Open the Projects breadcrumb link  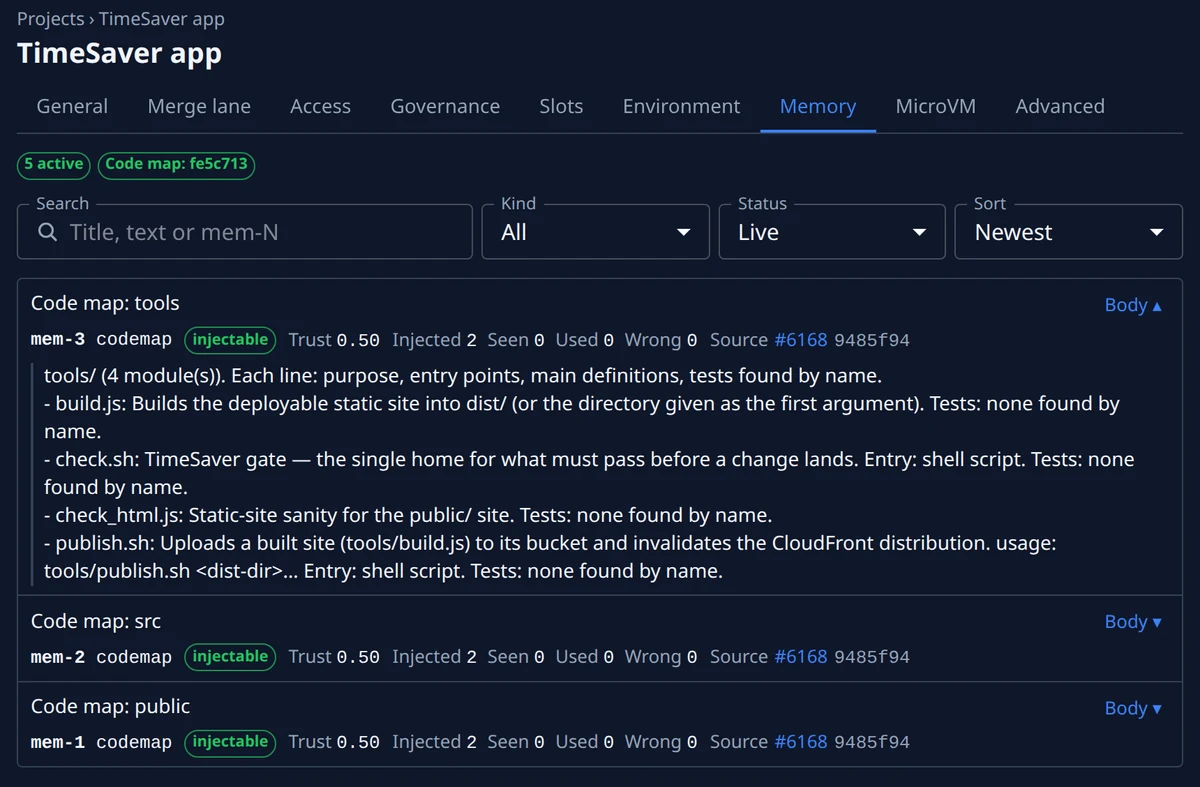click(50, 19)
